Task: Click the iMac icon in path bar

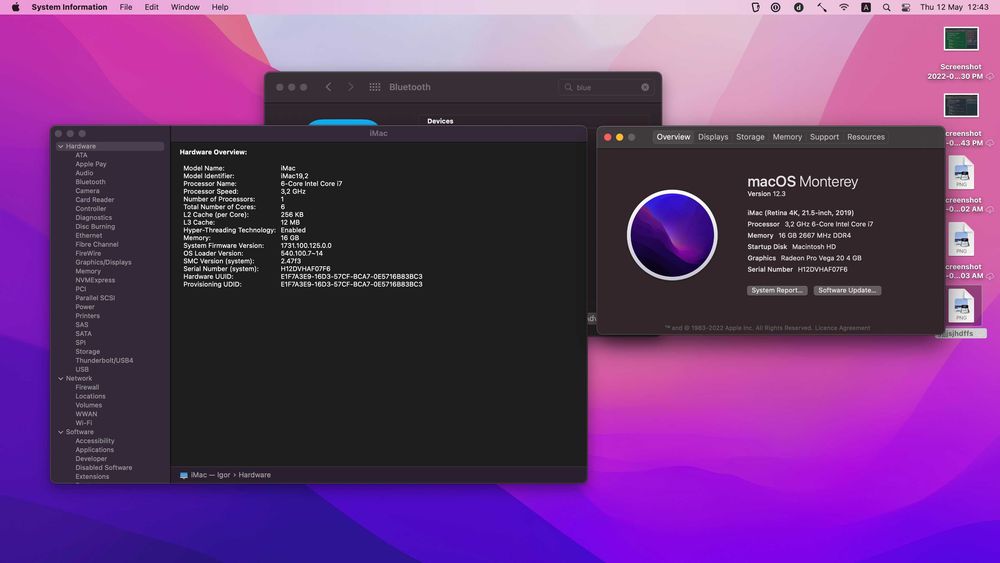Action: (x=184, y=475)
